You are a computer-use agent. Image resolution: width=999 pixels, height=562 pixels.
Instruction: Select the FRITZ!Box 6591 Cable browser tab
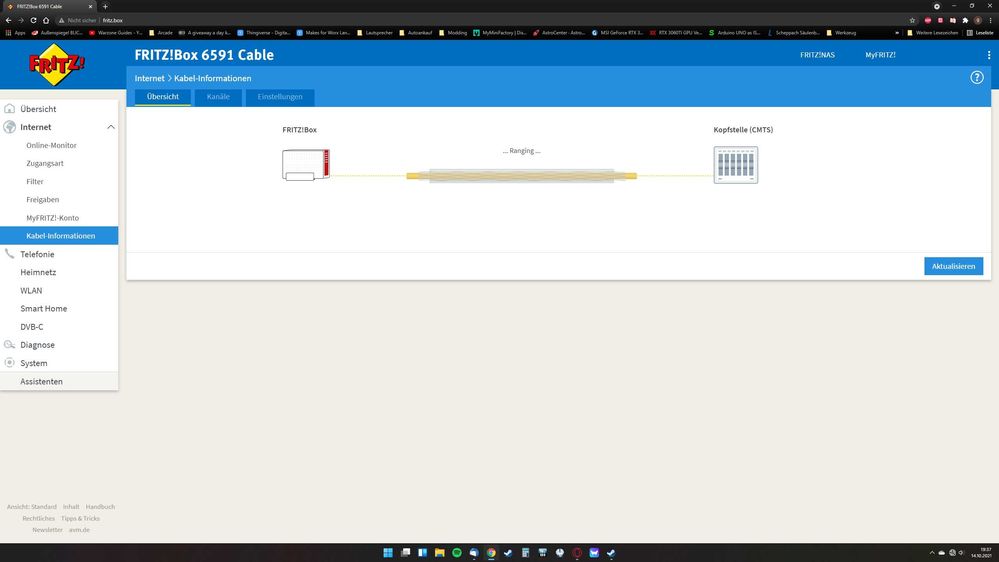point(48,6)
